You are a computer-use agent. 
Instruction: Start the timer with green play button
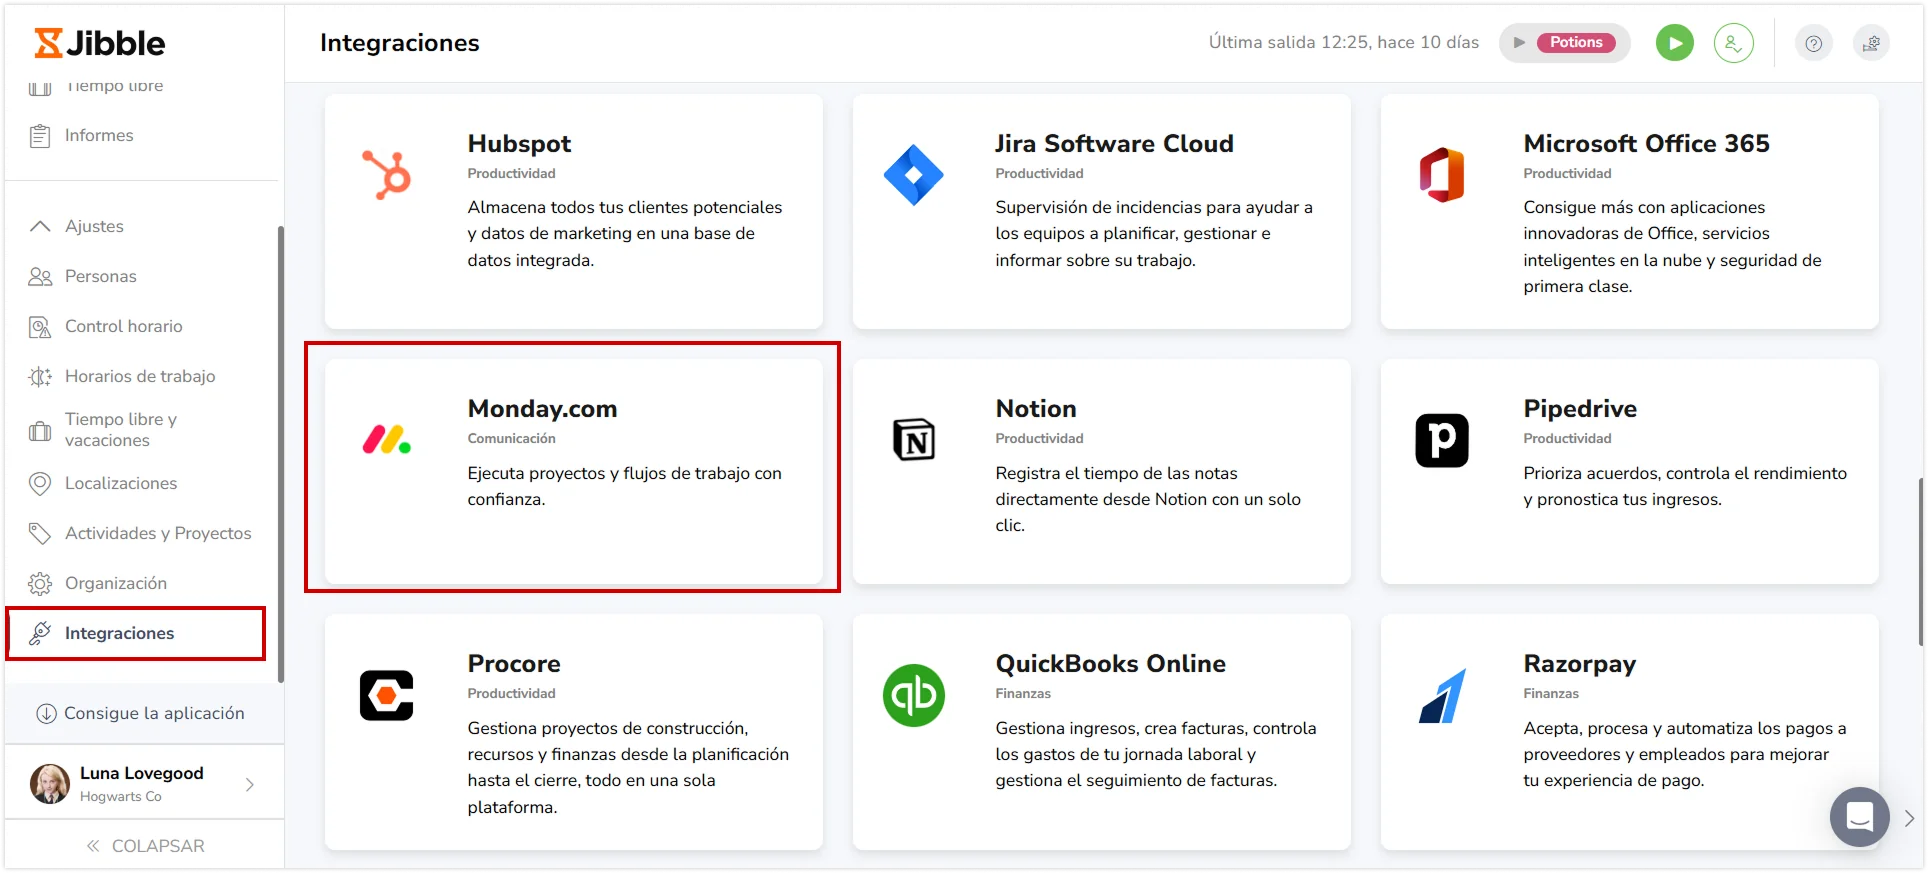click(1675, 43)
